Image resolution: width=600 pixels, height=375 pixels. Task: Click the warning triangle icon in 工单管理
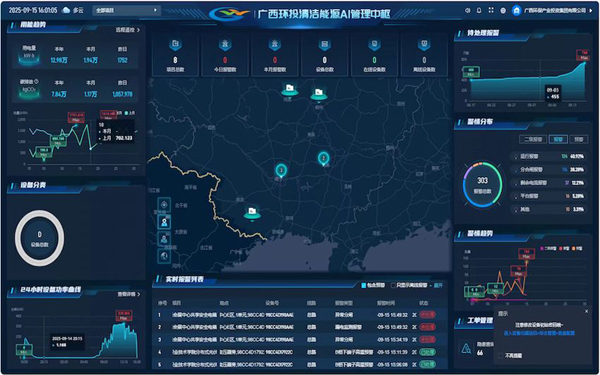pyautogui.click(x=466, y=349)
